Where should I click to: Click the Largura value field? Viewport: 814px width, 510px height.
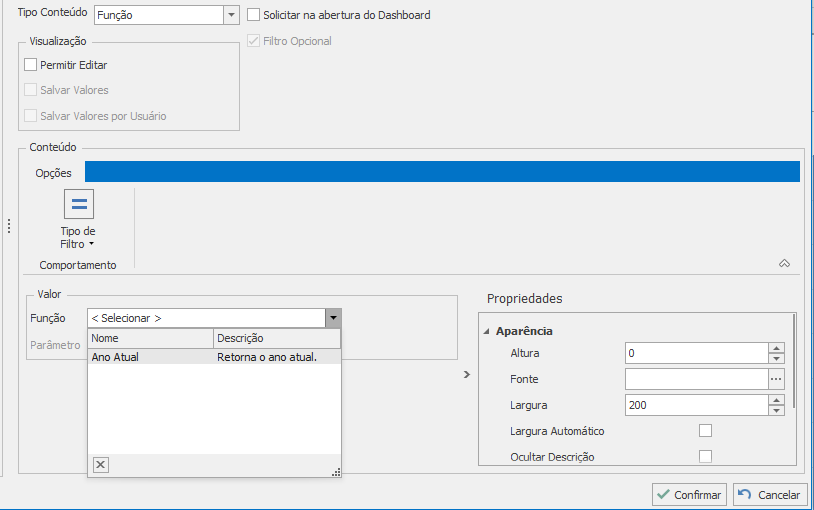pyautogui.click(x=697, y=405)
